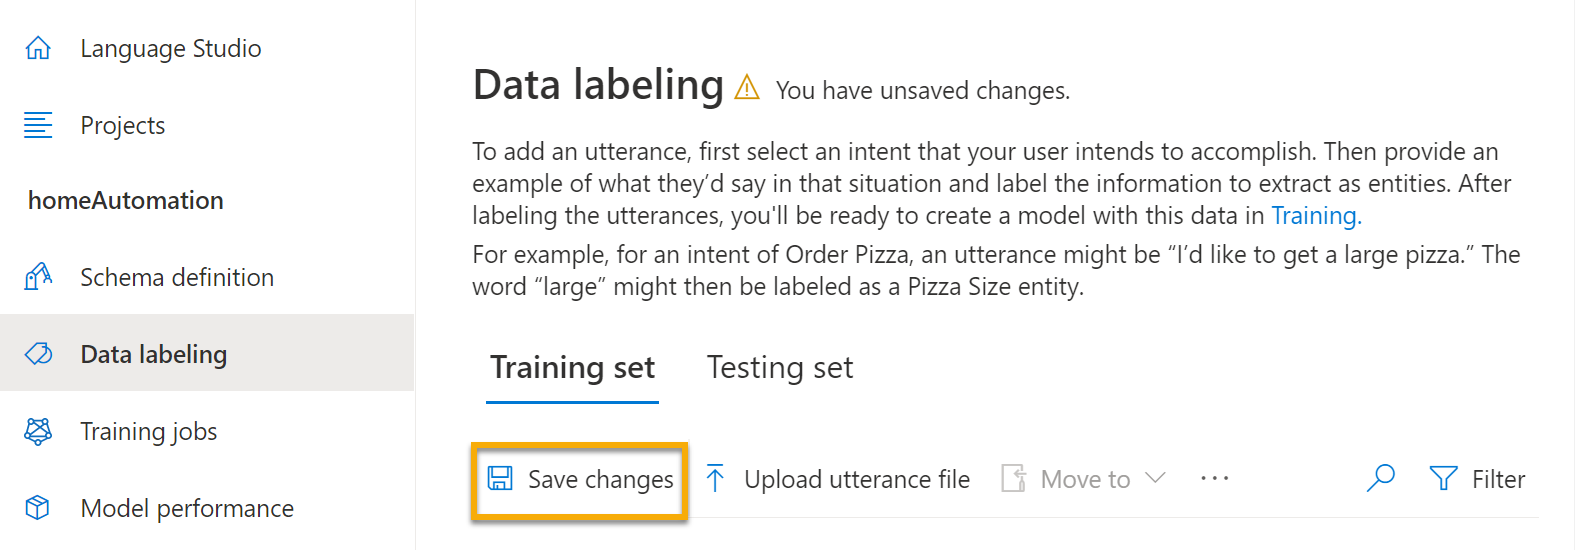Viewport: 1575px width, 550px height.
Task: Click the Save changes floppy disk icon
Action: coord(500,479)
